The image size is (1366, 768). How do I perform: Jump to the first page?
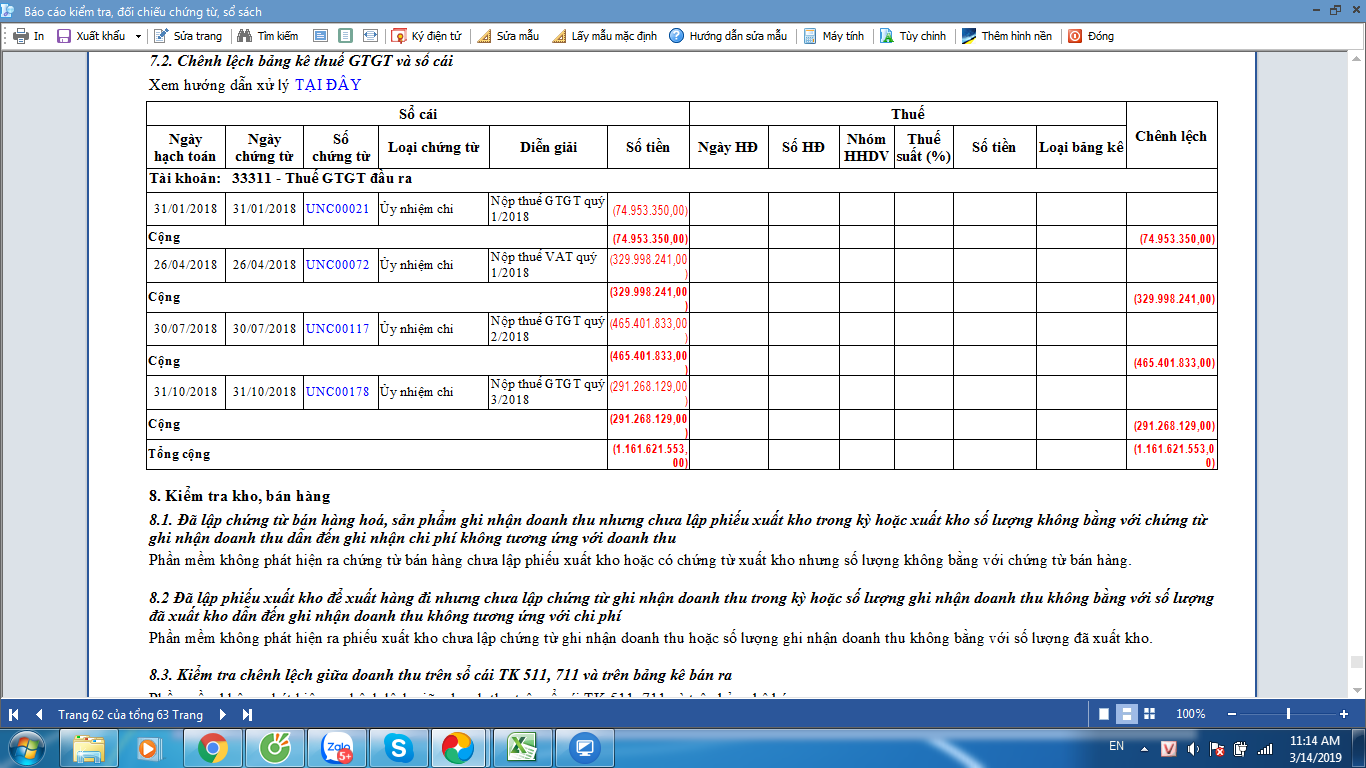coord(14,714)
